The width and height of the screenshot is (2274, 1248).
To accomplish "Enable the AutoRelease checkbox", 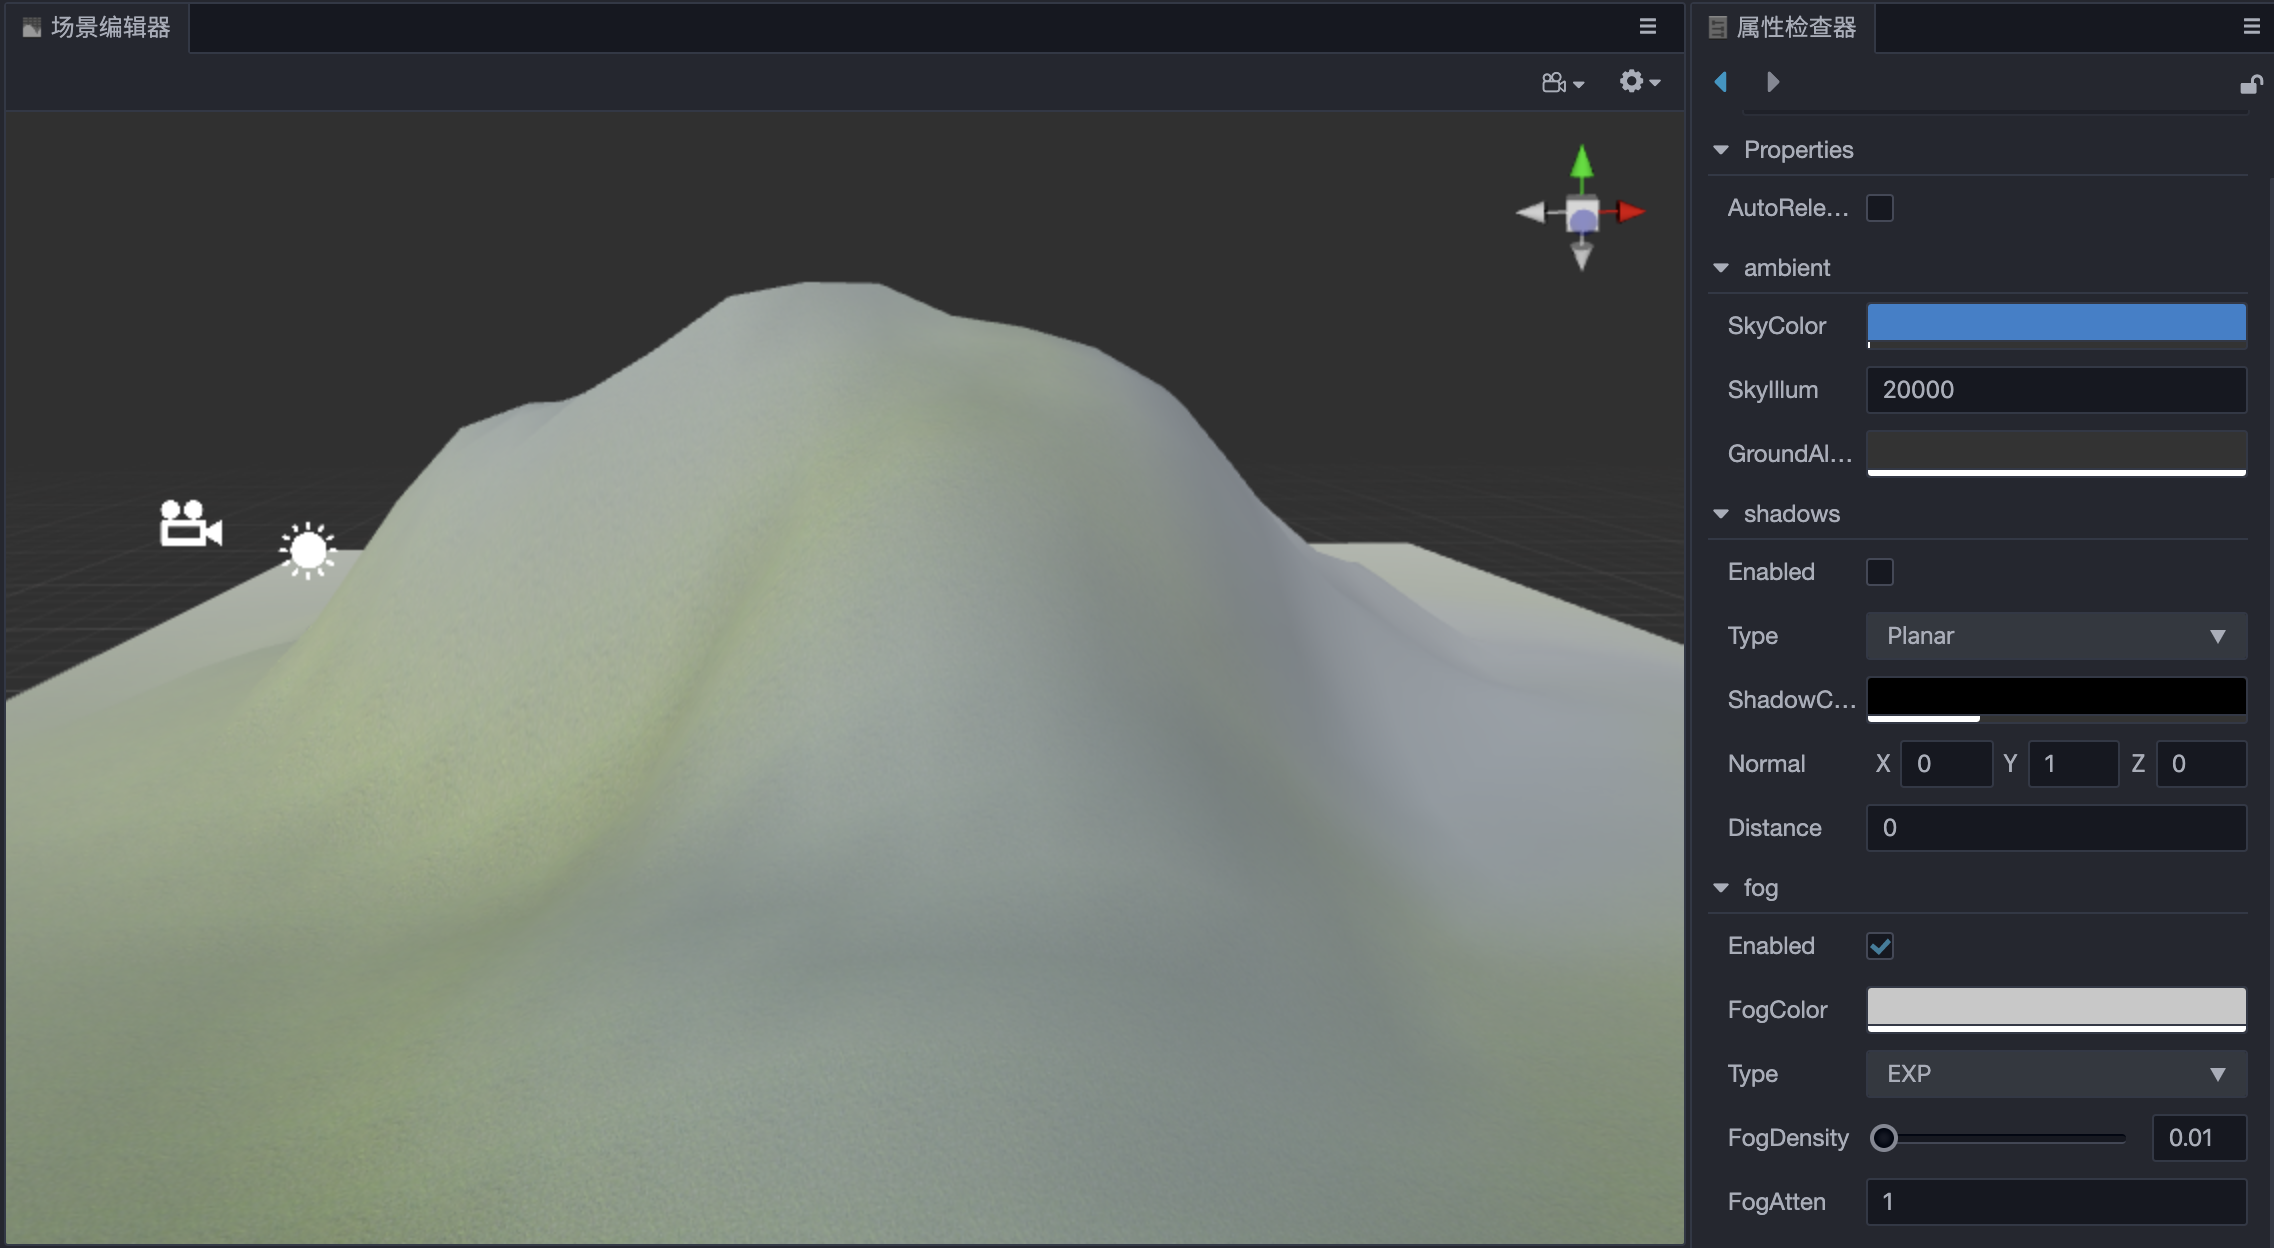I will [x=1880, y=208].
